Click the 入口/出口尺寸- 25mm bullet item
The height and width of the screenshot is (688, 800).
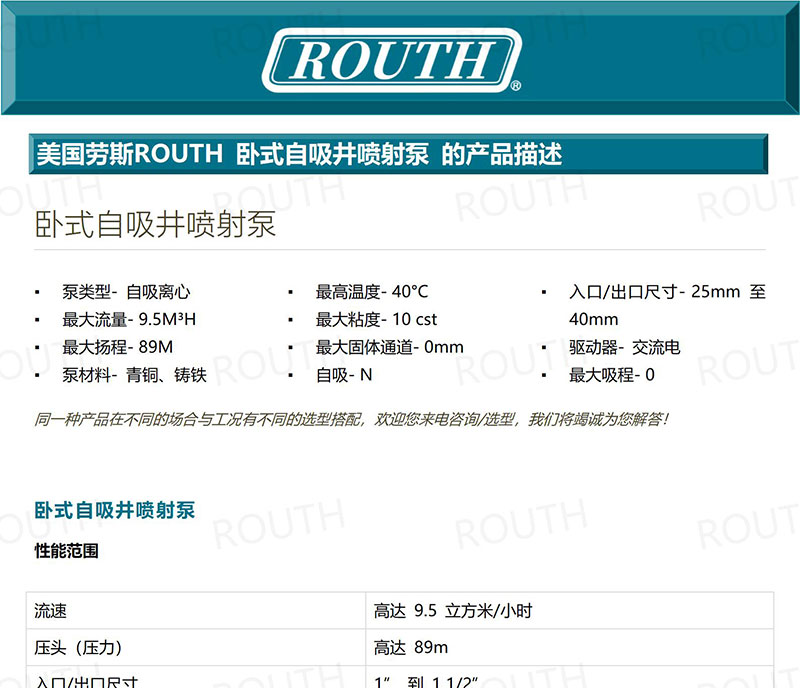(666, 292)
